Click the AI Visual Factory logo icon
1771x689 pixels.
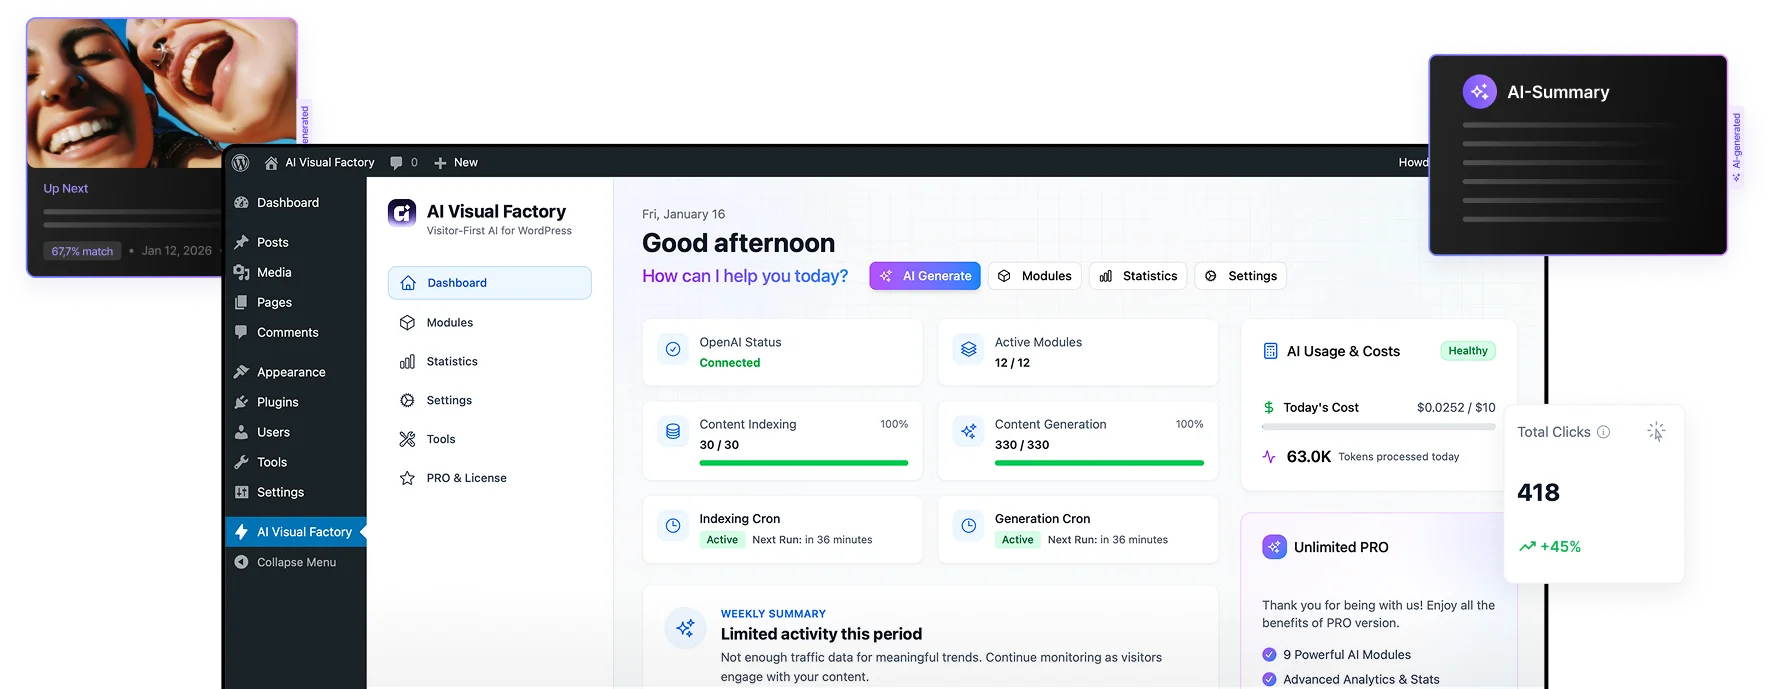[x=402, y=212]
